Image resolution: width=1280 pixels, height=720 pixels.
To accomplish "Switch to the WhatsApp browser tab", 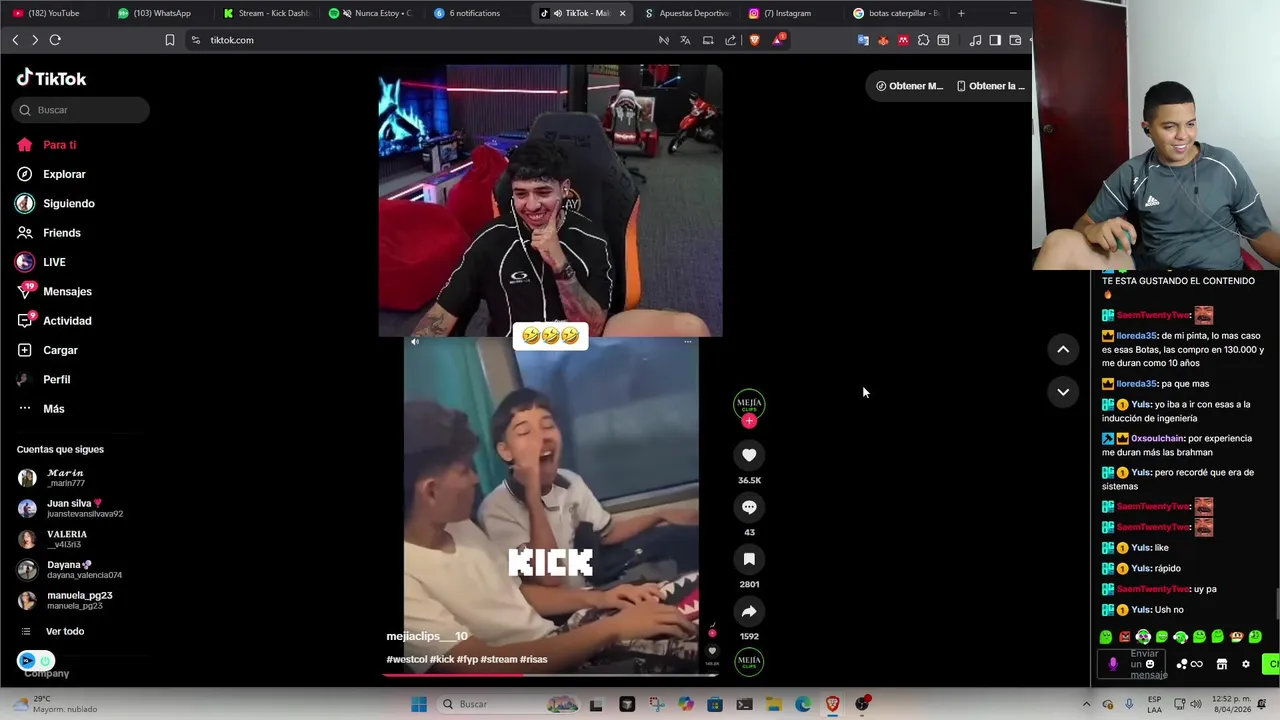I will point(160,13).
